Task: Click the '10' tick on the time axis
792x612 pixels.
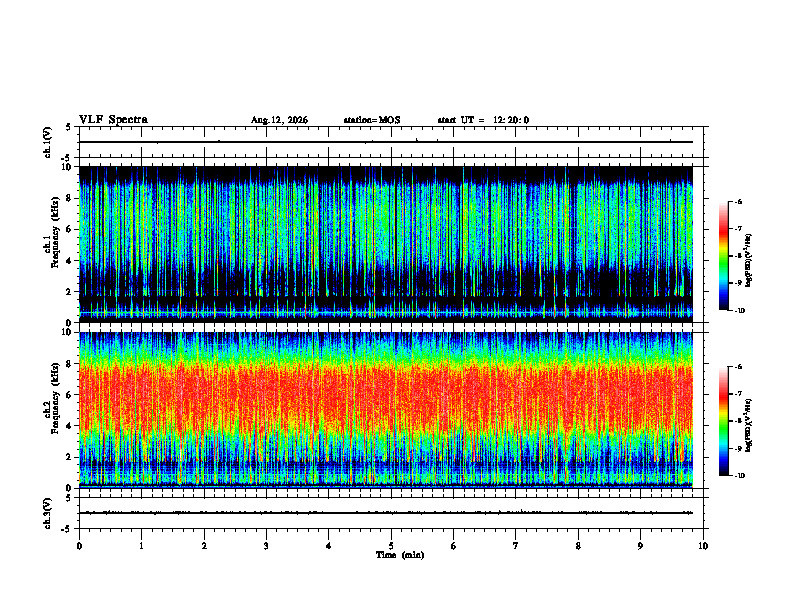Action: tap(703, 546)
